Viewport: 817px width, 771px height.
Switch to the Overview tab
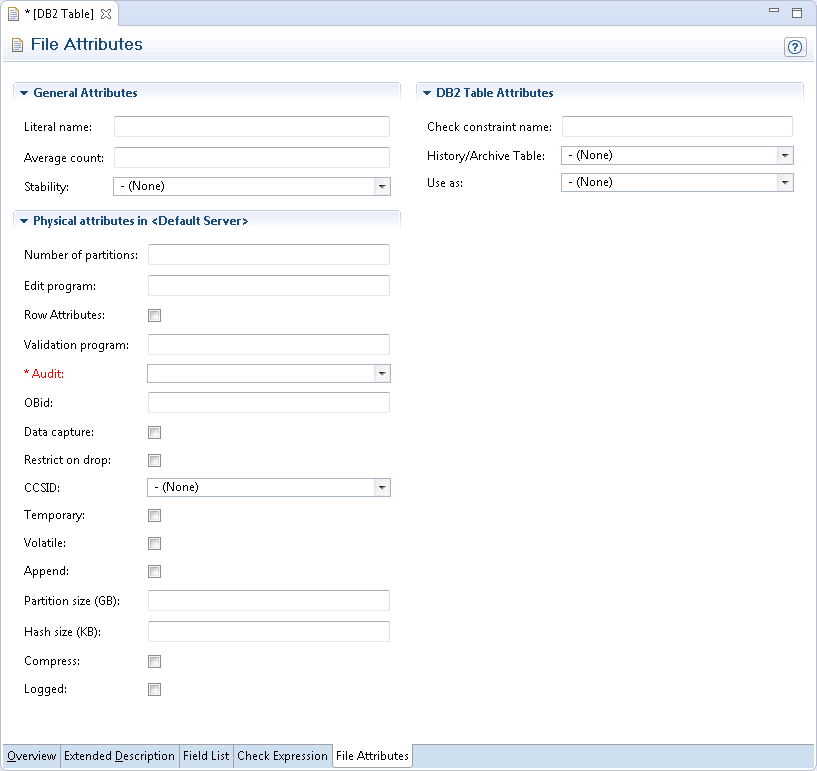(31, 756)
